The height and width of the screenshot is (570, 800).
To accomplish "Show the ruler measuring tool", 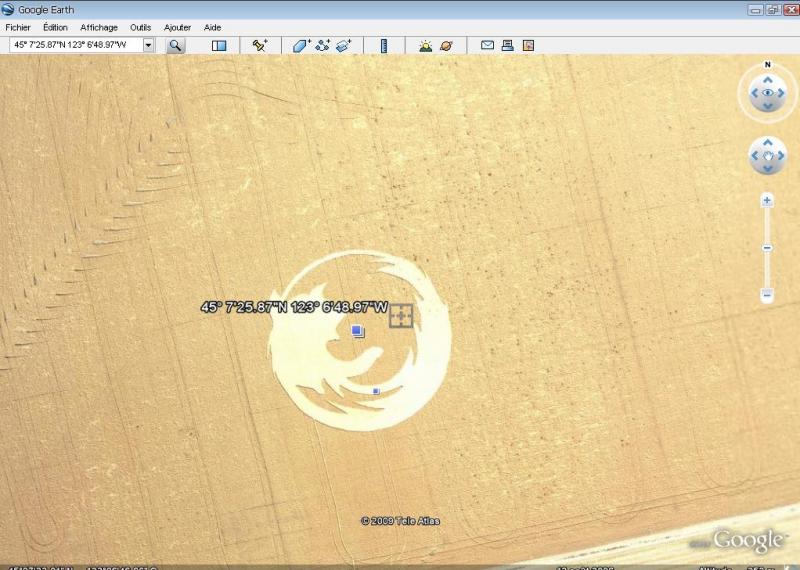I will coord(384,45).
